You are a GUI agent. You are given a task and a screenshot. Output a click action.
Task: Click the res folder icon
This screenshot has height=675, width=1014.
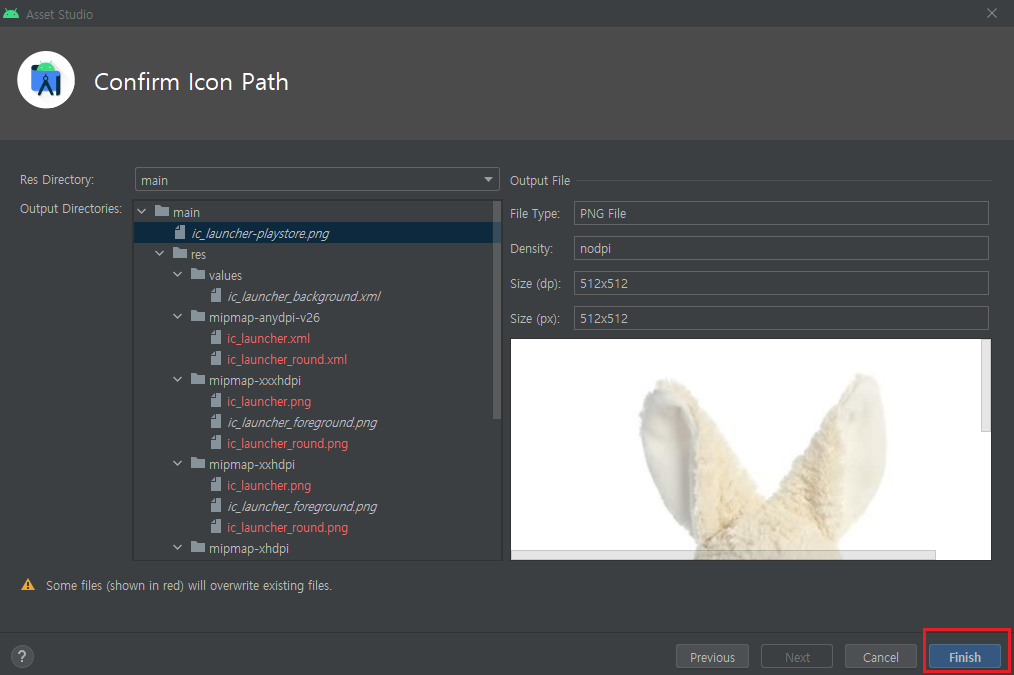point(180,253)
